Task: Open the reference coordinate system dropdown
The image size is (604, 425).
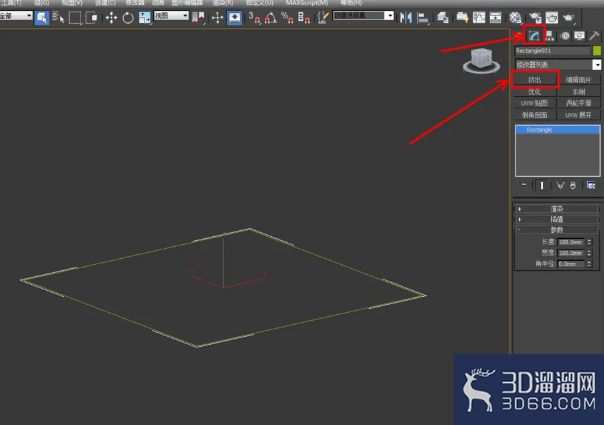Action: click(x=171, y=16)
